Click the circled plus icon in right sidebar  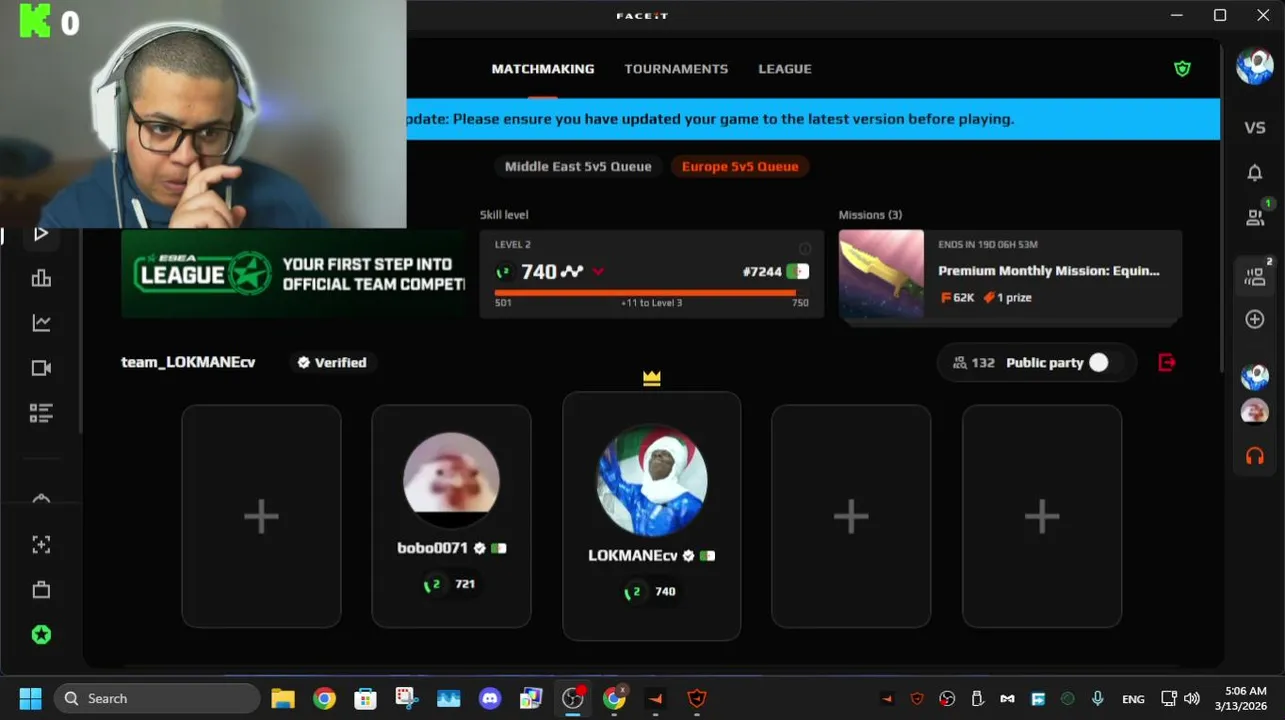1255,319
